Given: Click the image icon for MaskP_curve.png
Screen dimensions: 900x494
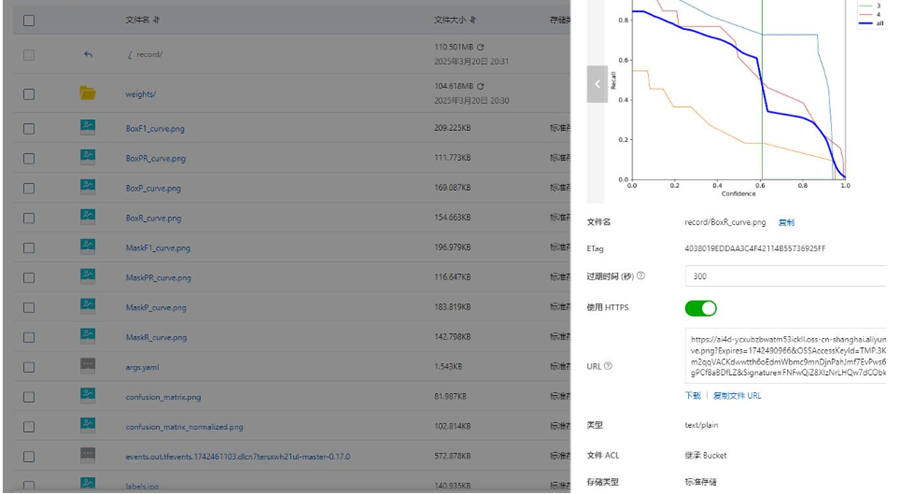Looking at the screenshot, I should click(88, 306).
